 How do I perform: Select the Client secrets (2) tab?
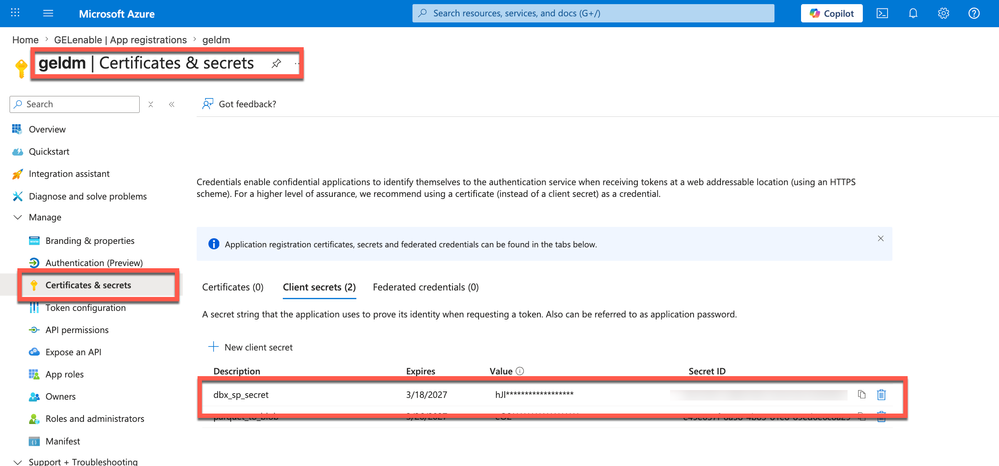[x=319, y=288]
